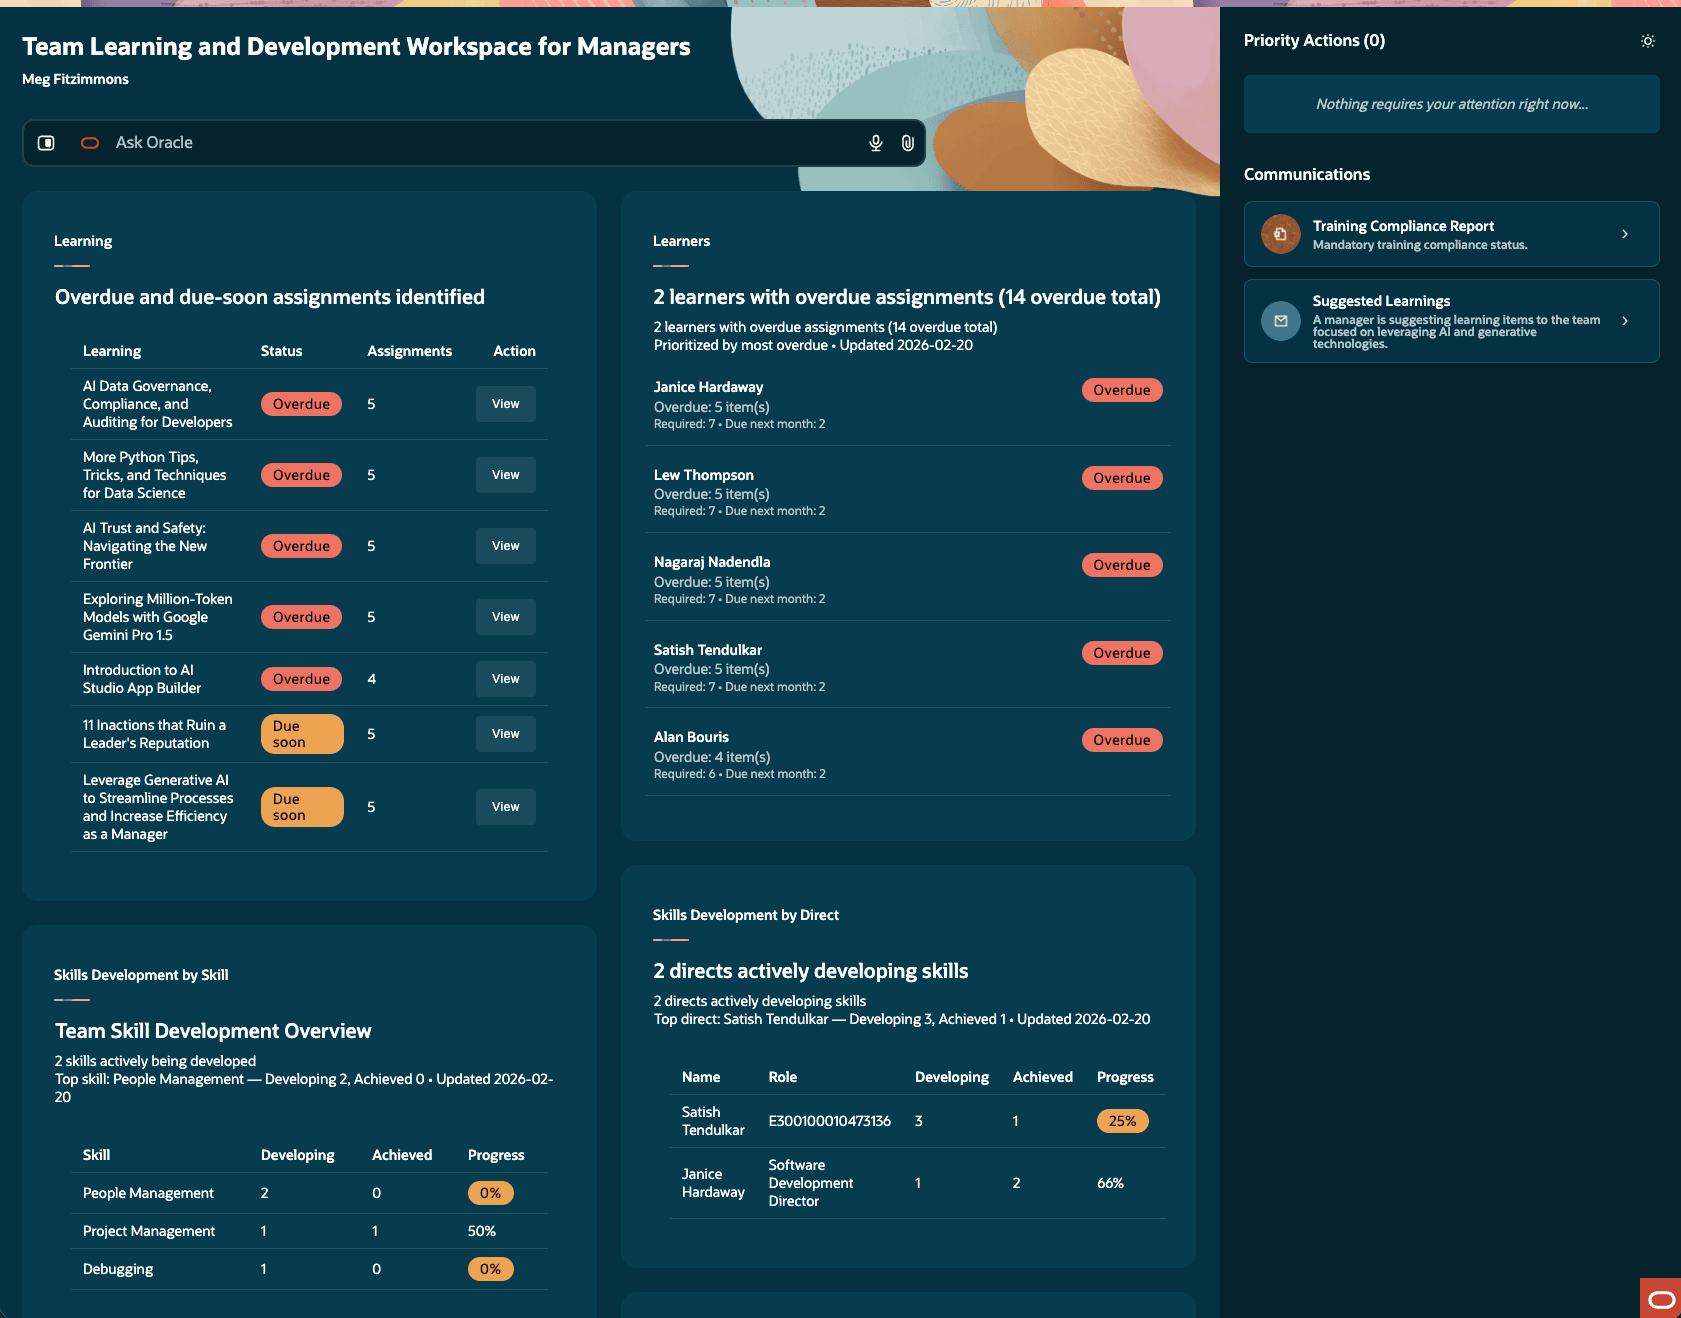View Introduction to AI Studio App Builder assignments
The image size is (1681, 1318).
click(x=505, y=679)
